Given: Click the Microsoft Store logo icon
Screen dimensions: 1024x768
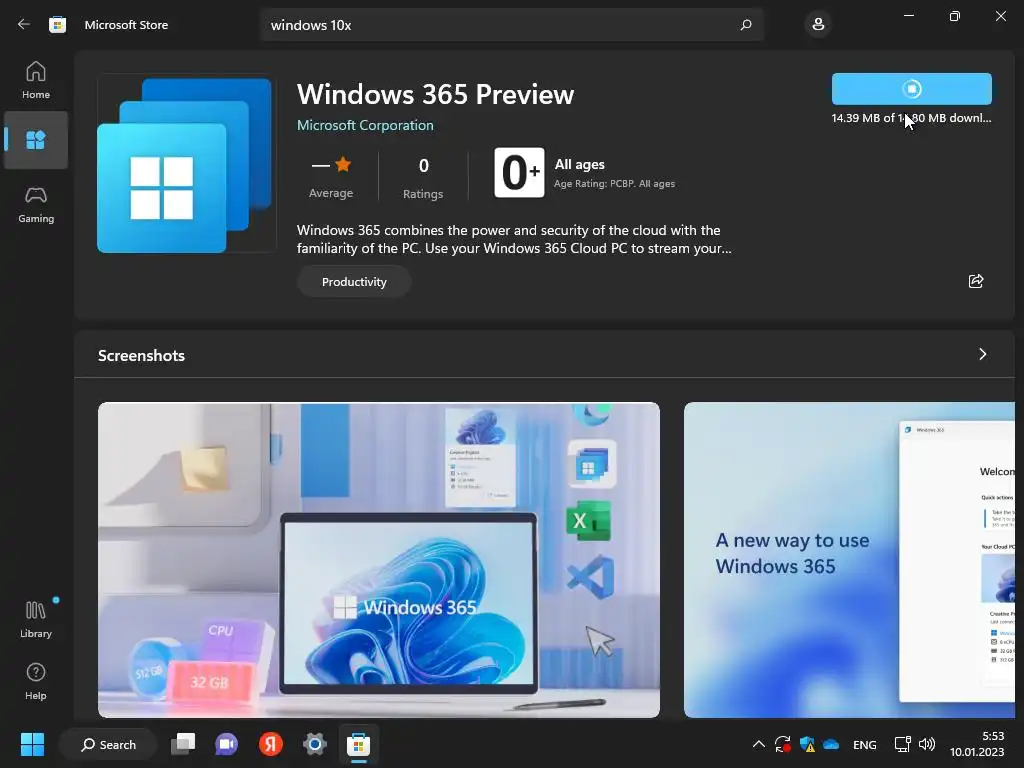Looking at the screenshot, I should 57,25.
